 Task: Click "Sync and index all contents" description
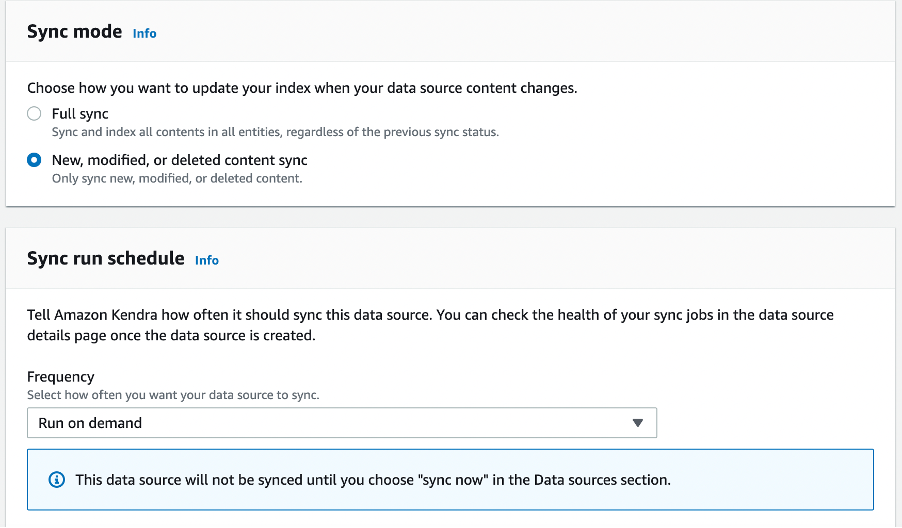(275, 132)
